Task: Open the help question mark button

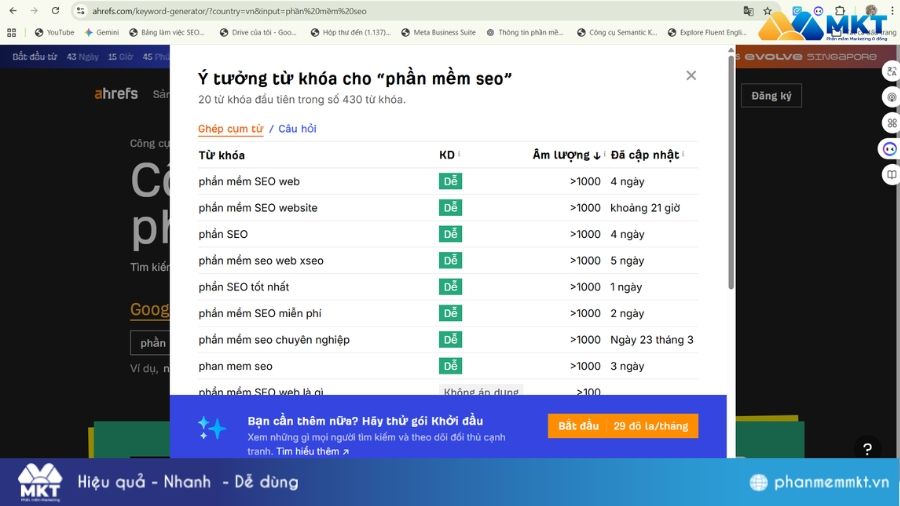Action: click(x=867, y=449)
